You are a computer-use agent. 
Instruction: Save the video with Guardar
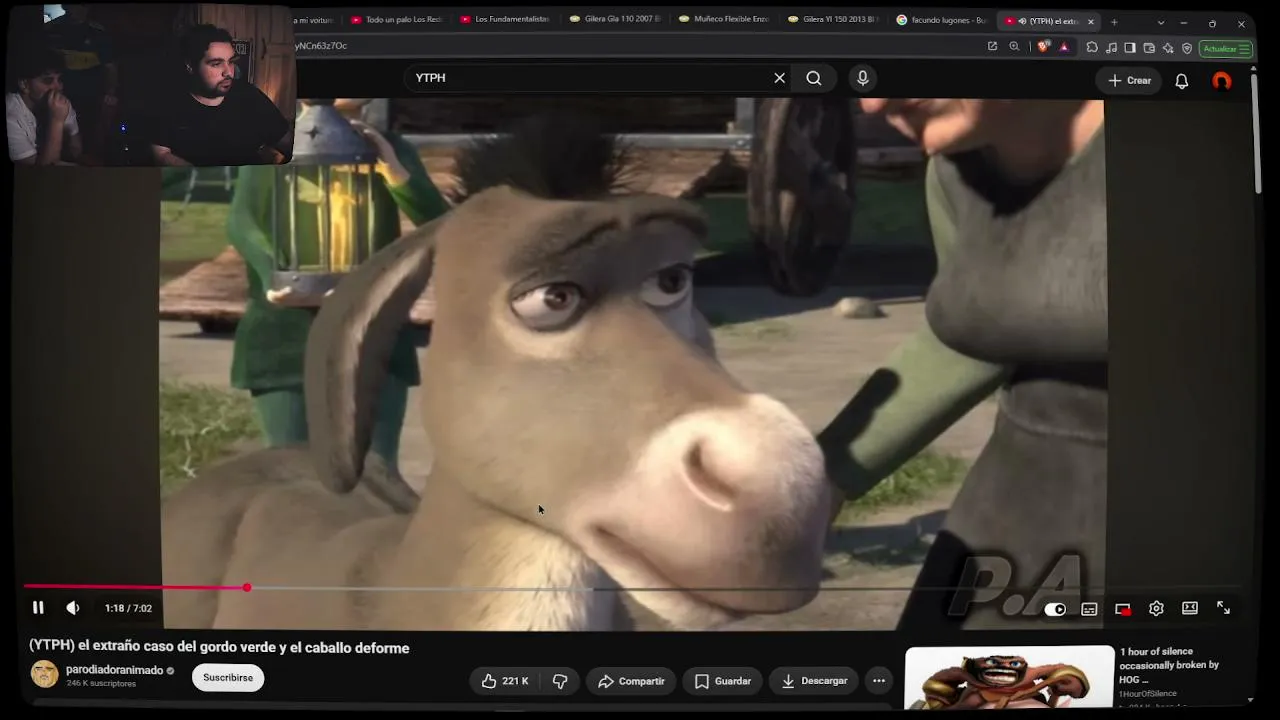723,681
